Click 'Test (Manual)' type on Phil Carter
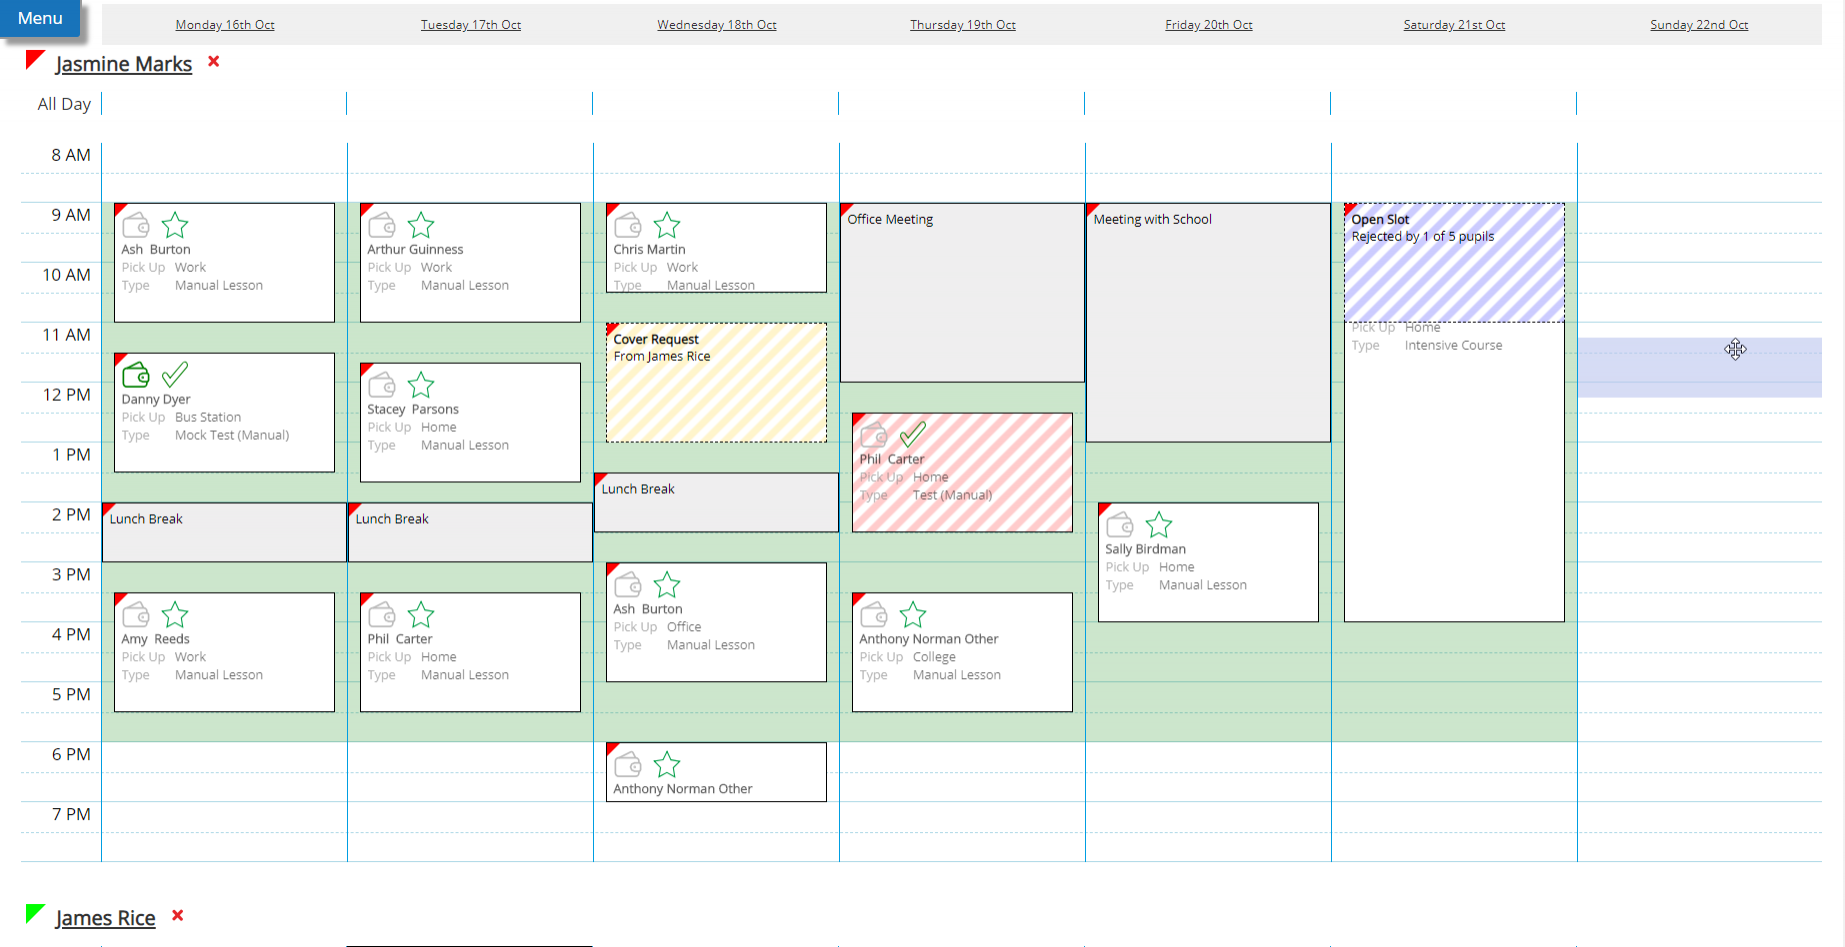Screen dimensions: 1845x947 pos(952,495)
